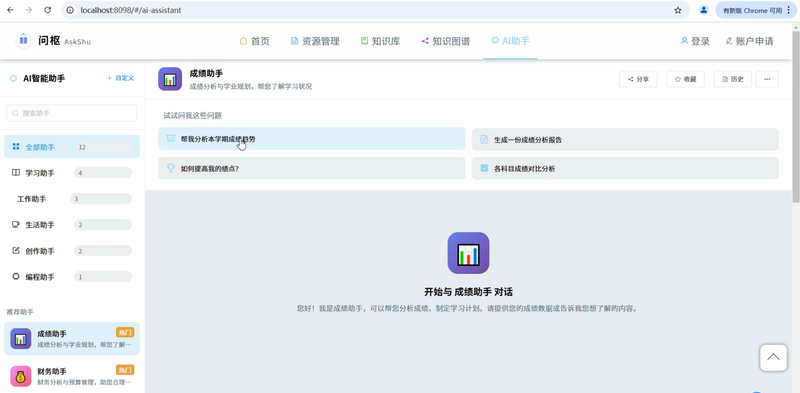Click the browser forward arrow

click(29, 10)
